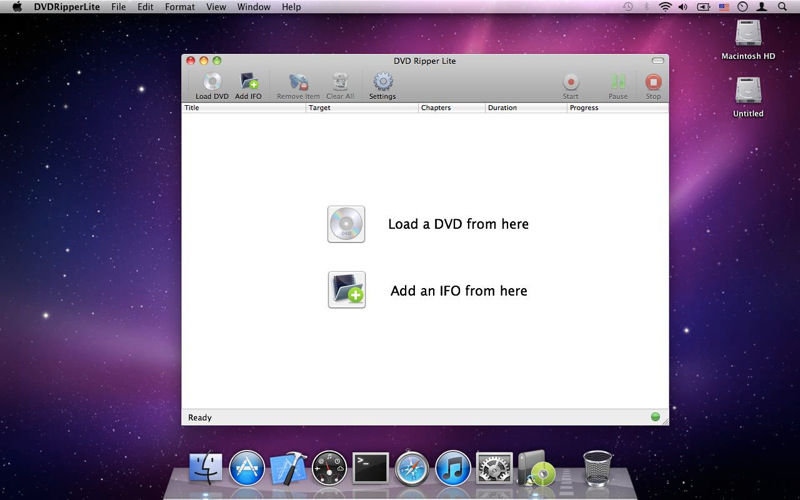Open the Format menu
The height and width of the screenshot is (500, 800).
[x=180, y=7]
